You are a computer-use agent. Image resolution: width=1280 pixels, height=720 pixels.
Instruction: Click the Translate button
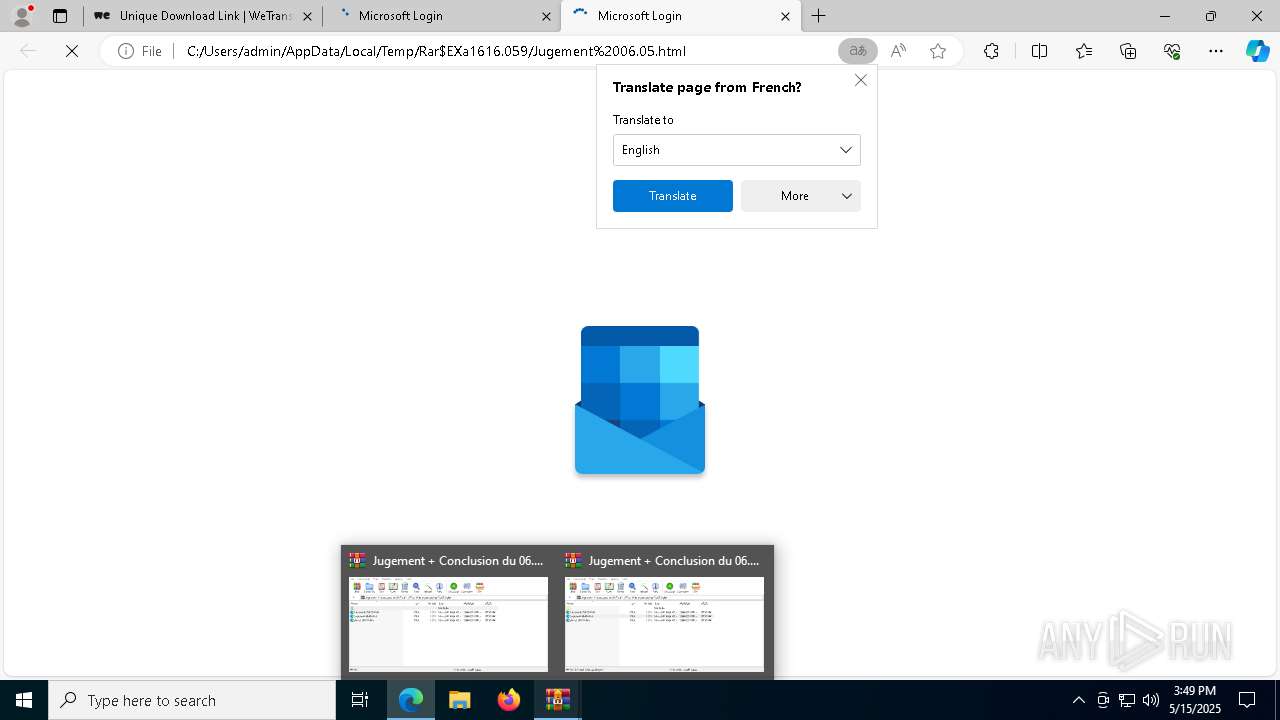tap(673, 196)
